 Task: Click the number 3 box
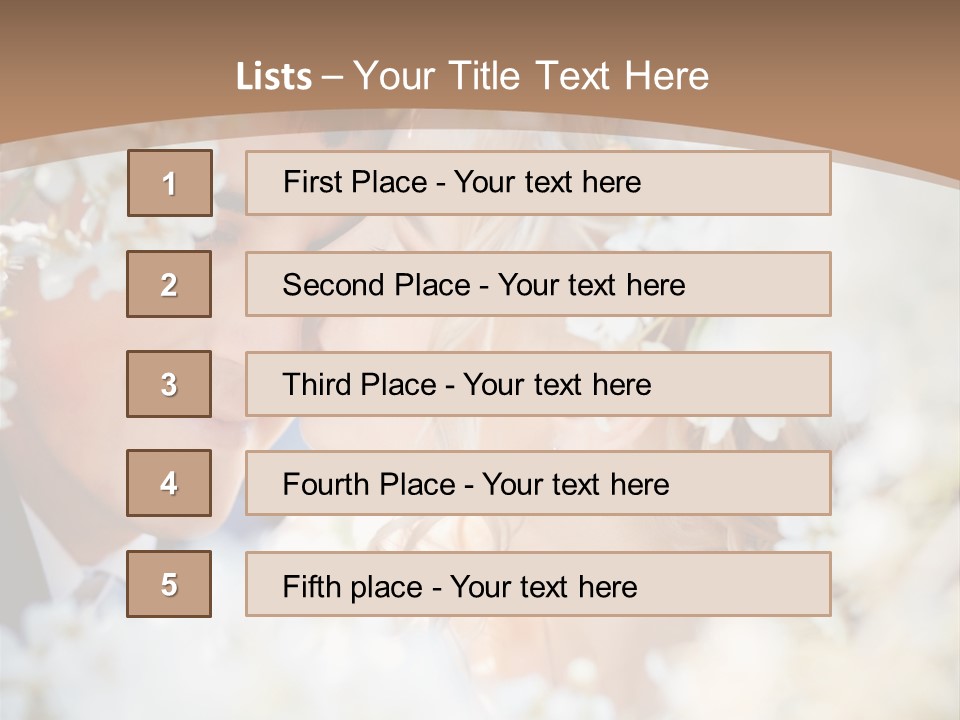pos(169,384)
